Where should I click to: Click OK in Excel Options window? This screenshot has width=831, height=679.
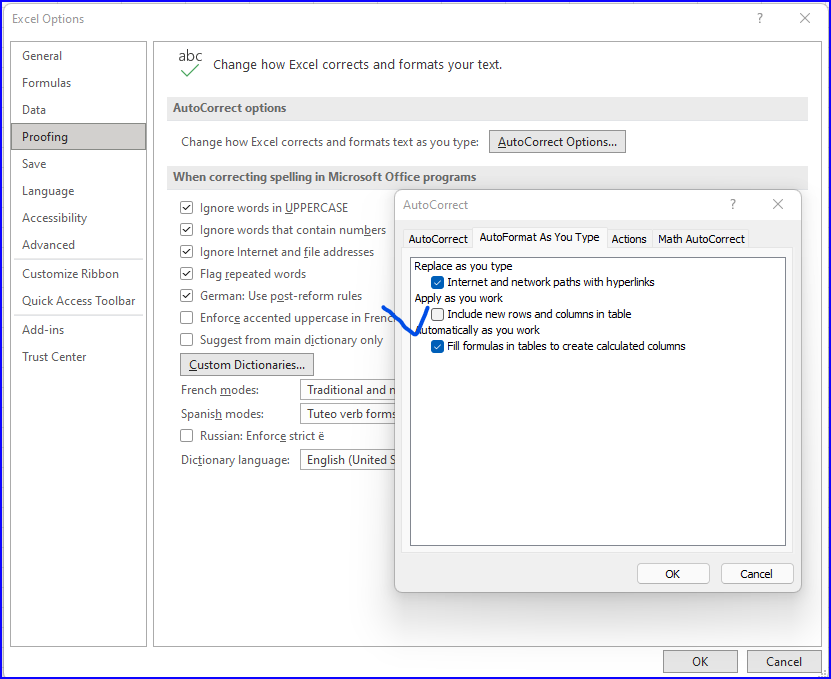tap(700, 662)
